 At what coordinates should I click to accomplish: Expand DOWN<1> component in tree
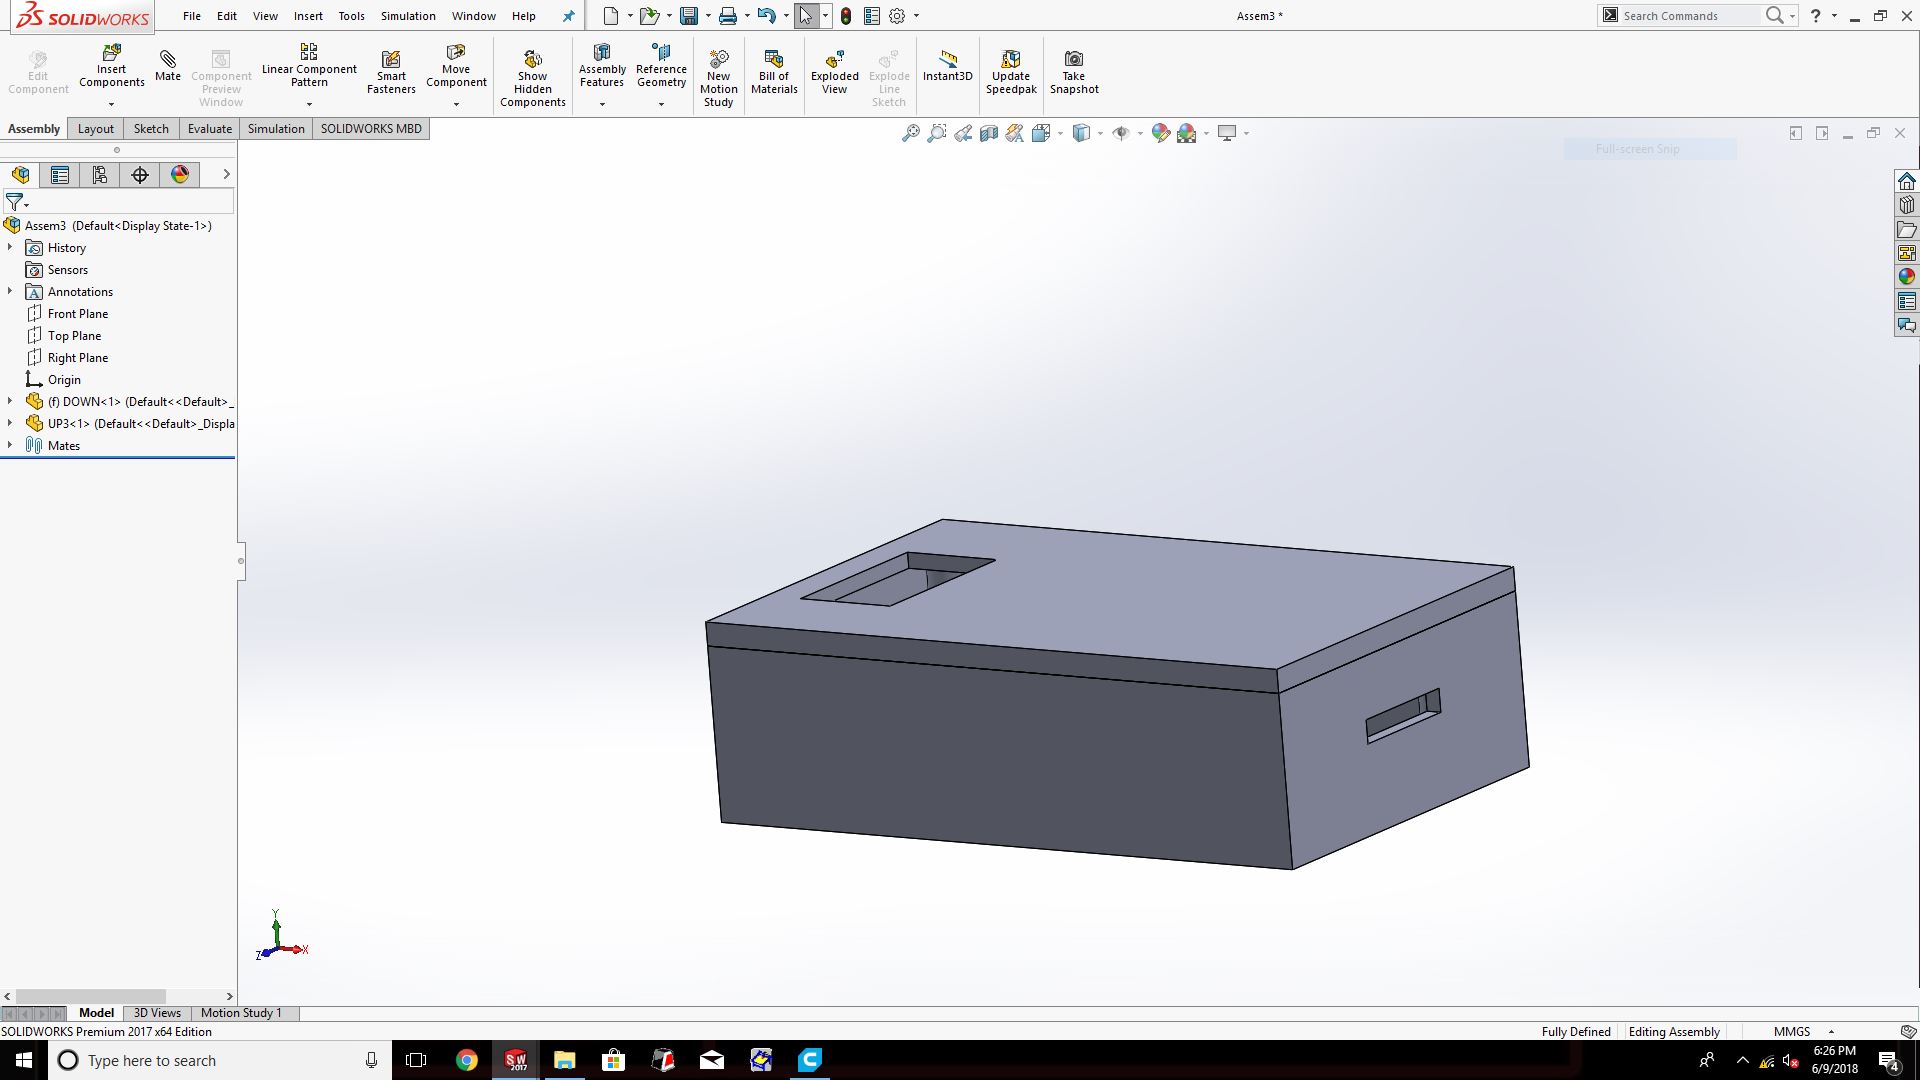[10, 401]
